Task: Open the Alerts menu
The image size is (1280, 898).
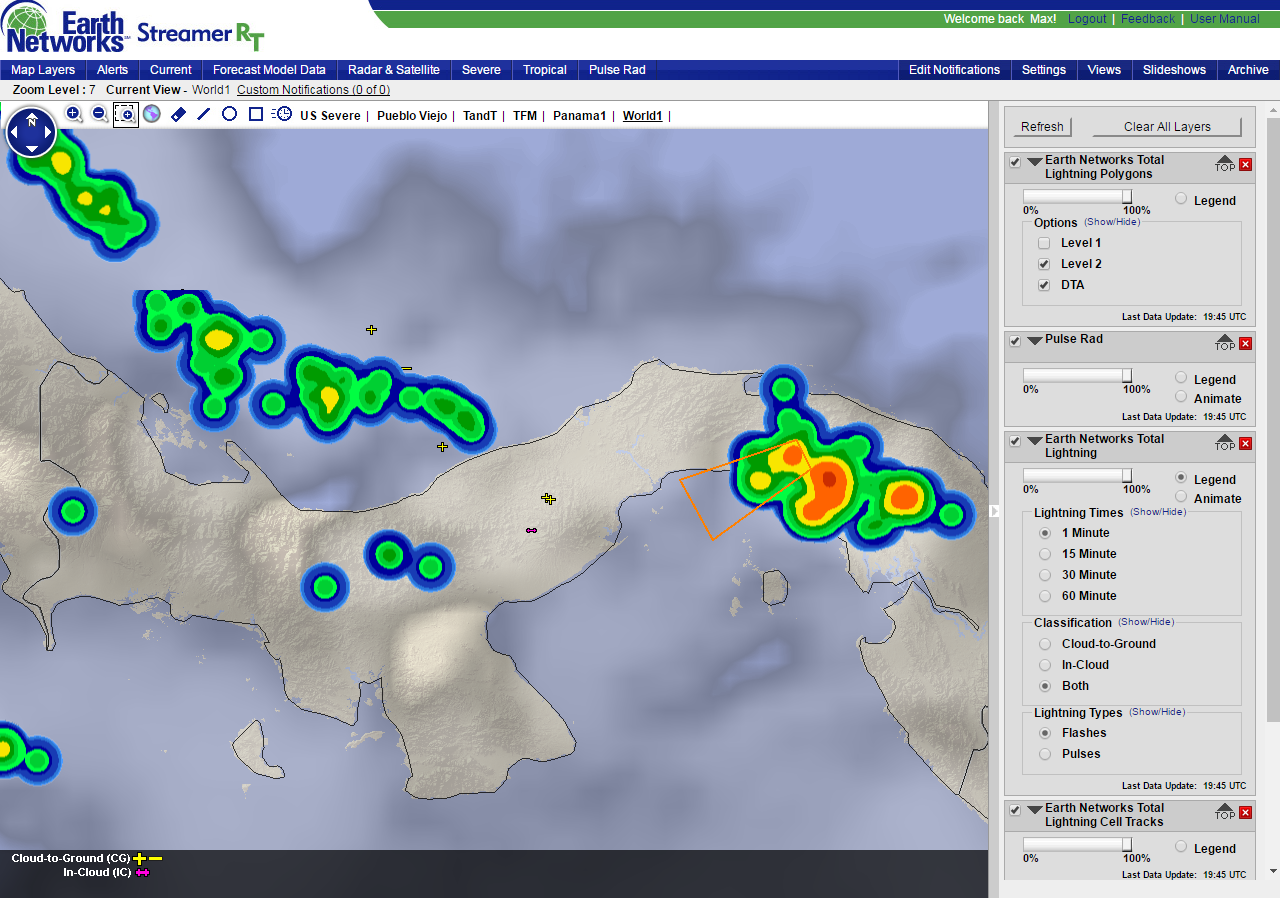Action: coord(113,70)
